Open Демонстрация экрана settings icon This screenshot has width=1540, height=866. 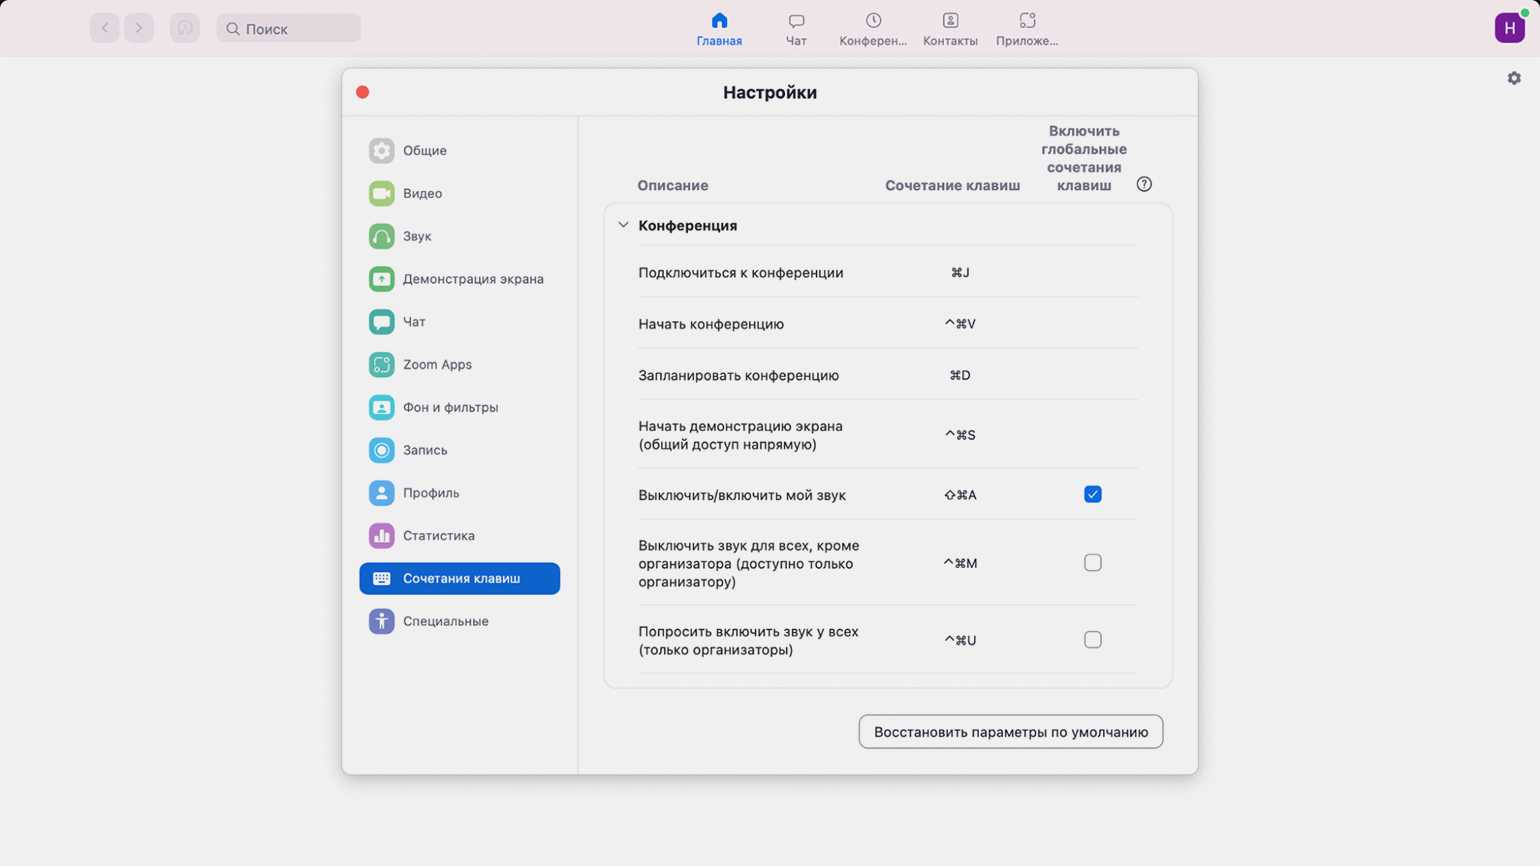coord(381,279)
